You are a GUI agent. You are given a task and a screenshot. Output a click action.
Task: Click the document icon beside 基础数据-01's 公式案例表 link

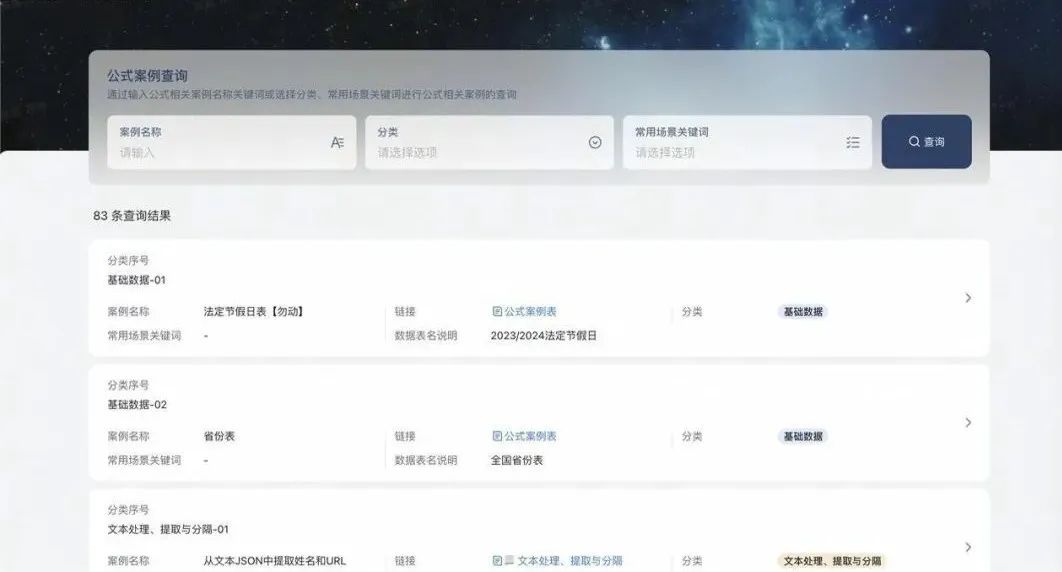click(x=497, y=312)
